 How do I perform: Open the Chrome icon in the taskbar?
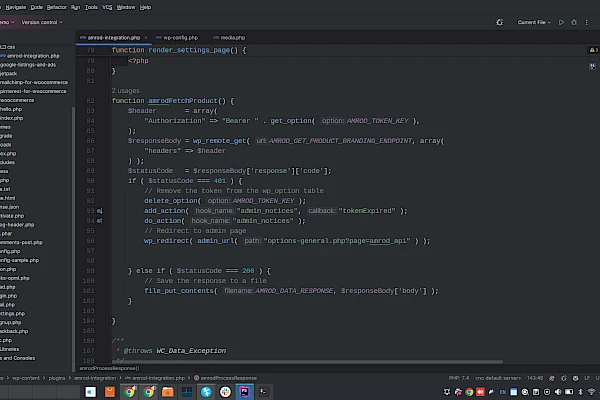[131, 392]
